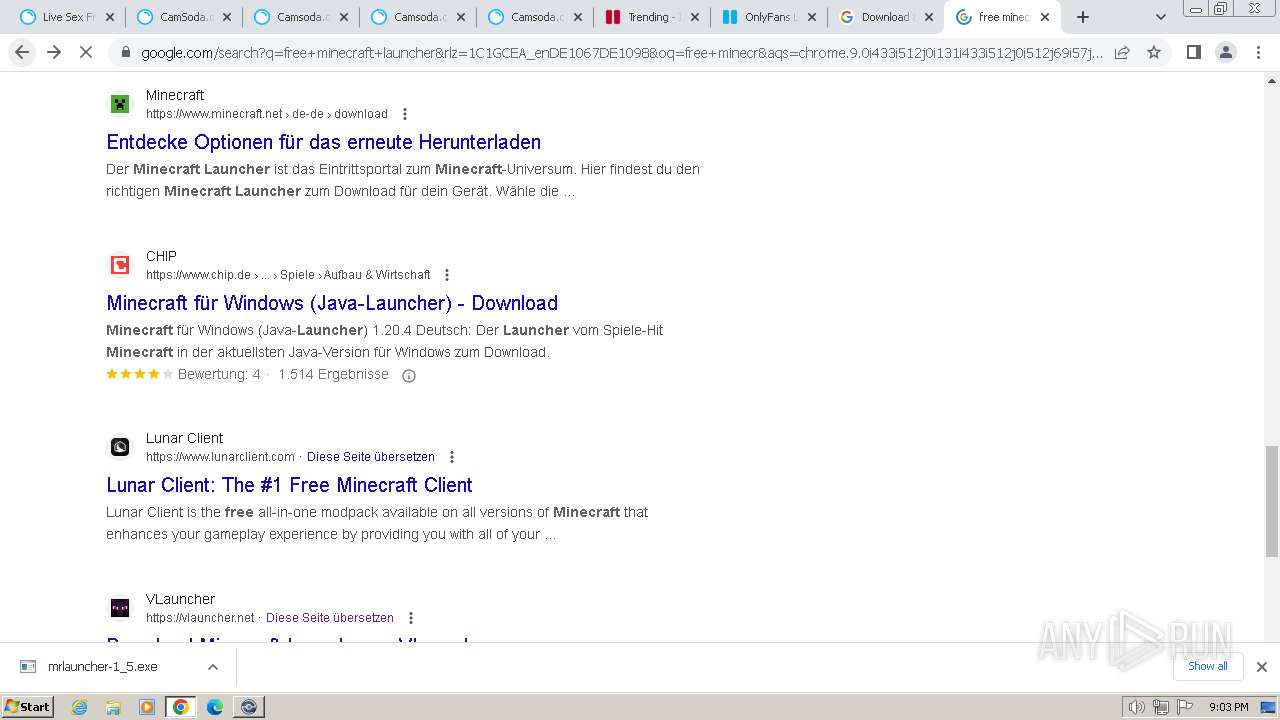The image size is (1280, 720).
Task: Go back to the previous page
Action: coord(22,52)
